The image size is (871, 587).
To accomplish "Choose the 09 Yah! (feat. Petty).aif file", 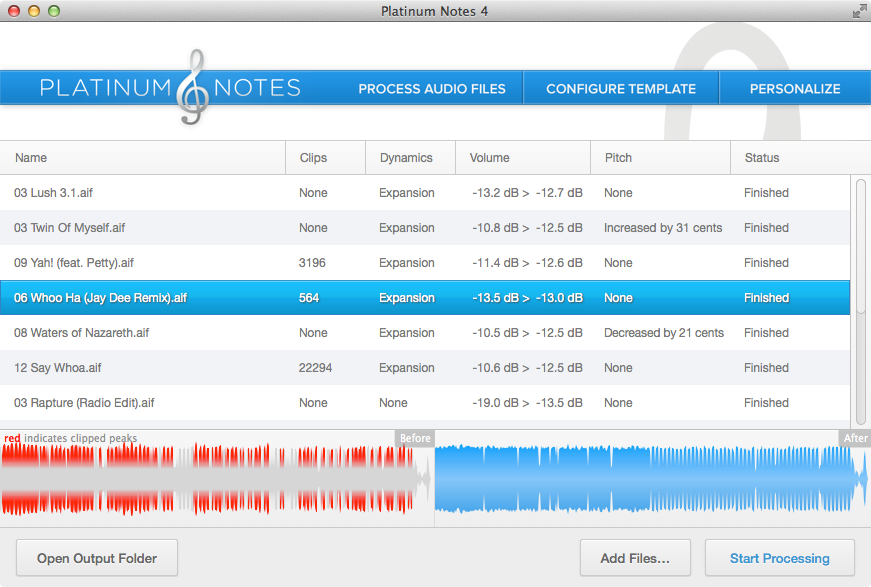I will coord(74,263).
